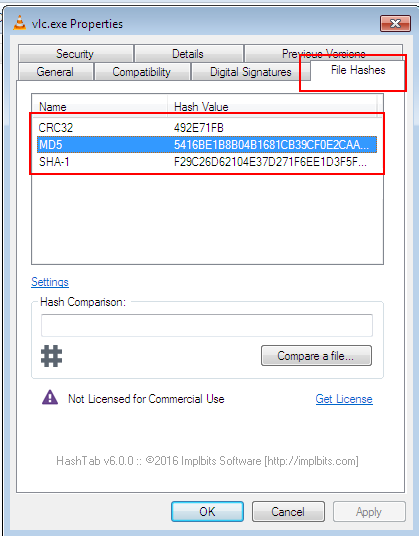The image size is (419, 536).
Task: Close the vlc.exe Properties dialog
Action: [x=395, y=24]
